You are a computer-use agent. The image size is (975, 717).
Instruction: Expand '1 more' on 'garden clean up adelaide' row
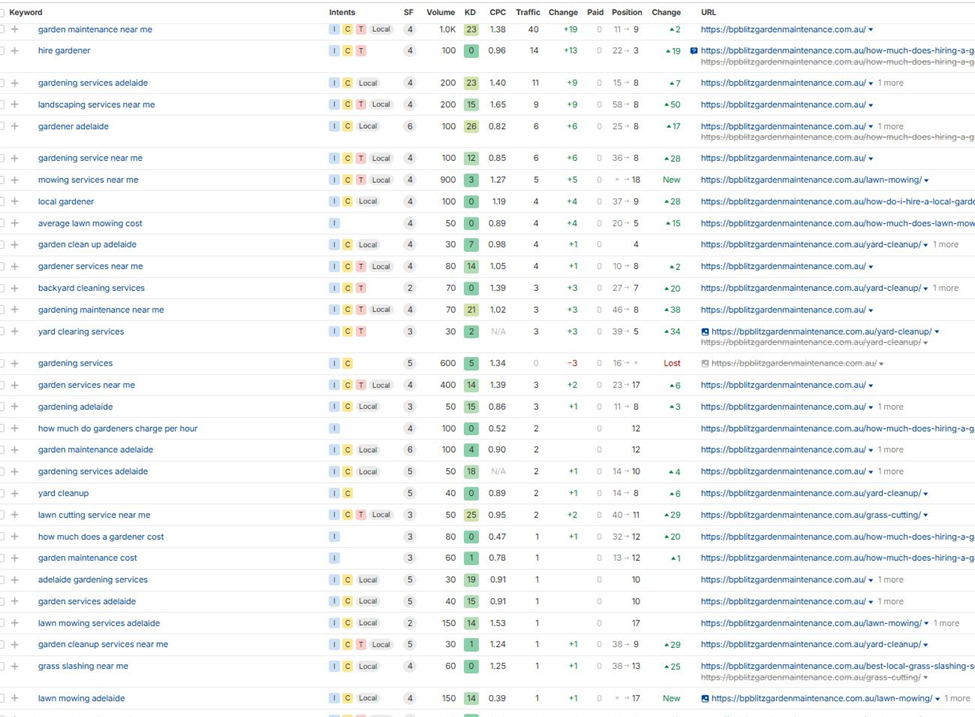point(945,245)
